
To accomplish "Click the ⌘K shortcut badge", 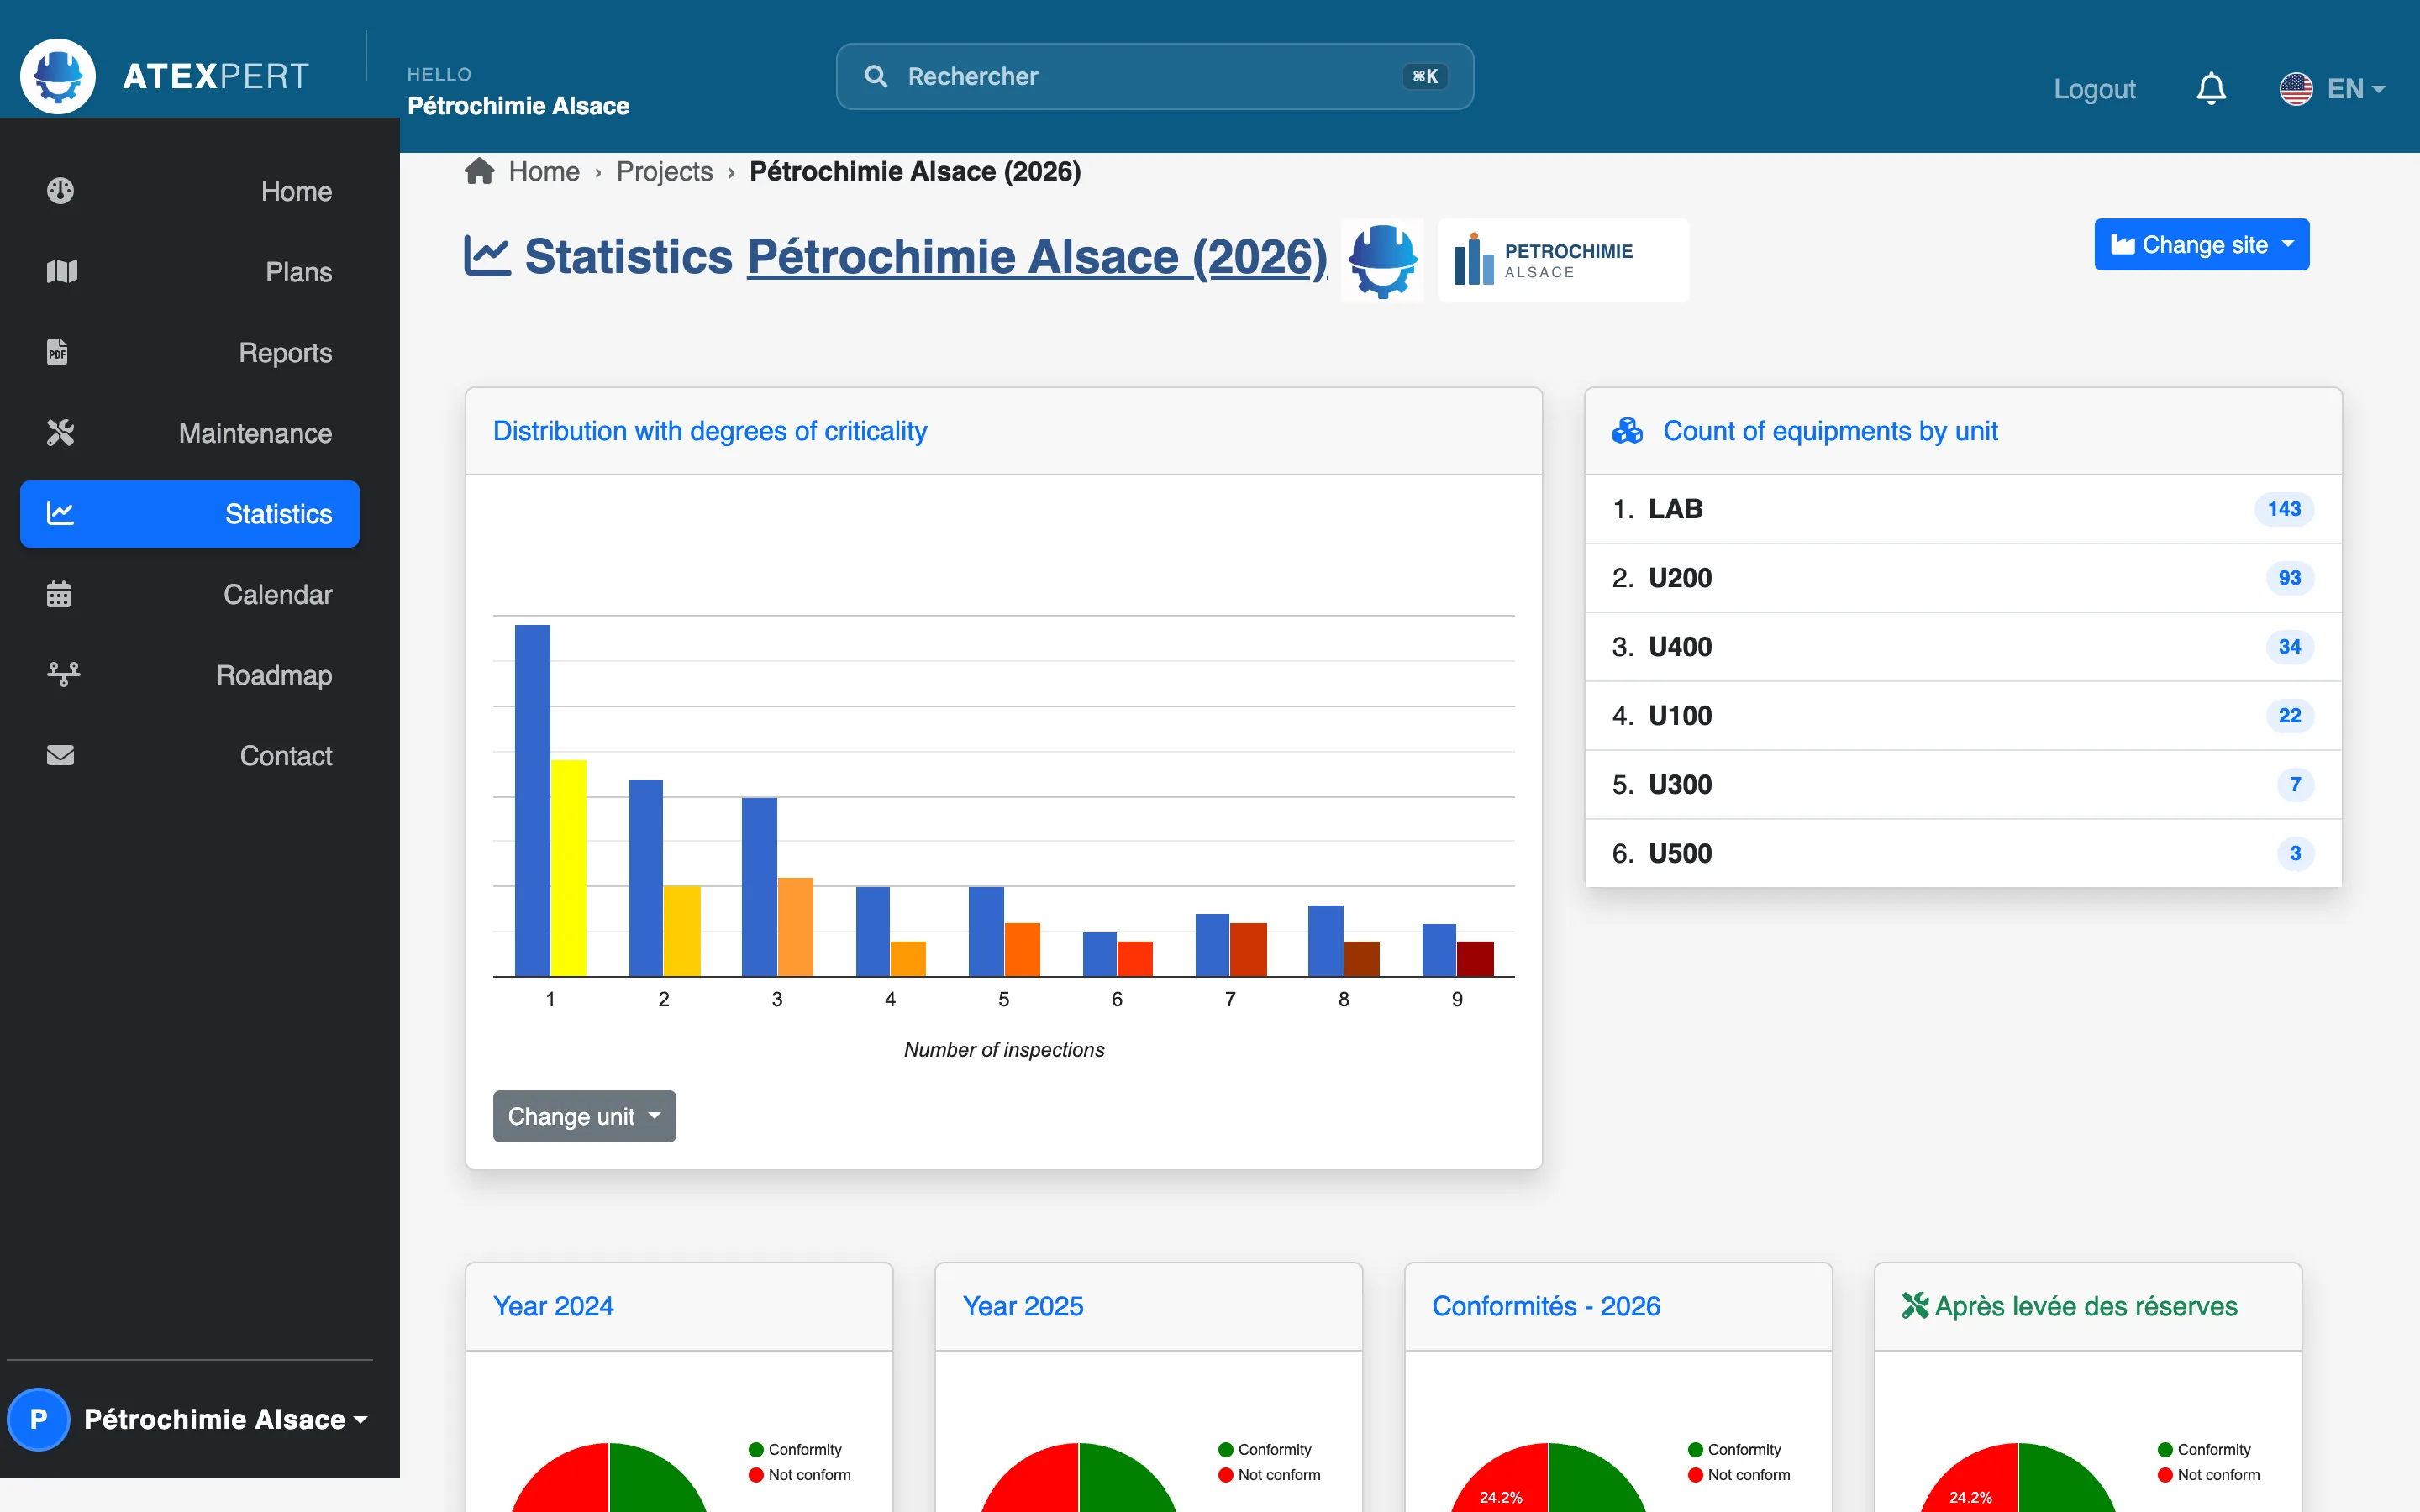I will click(x=1425, y=76).
